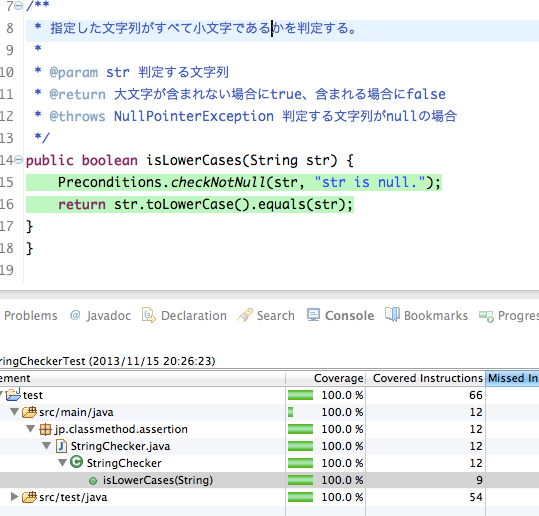
Task: Expand the src/test/java tree node
Action: [14, 496]
